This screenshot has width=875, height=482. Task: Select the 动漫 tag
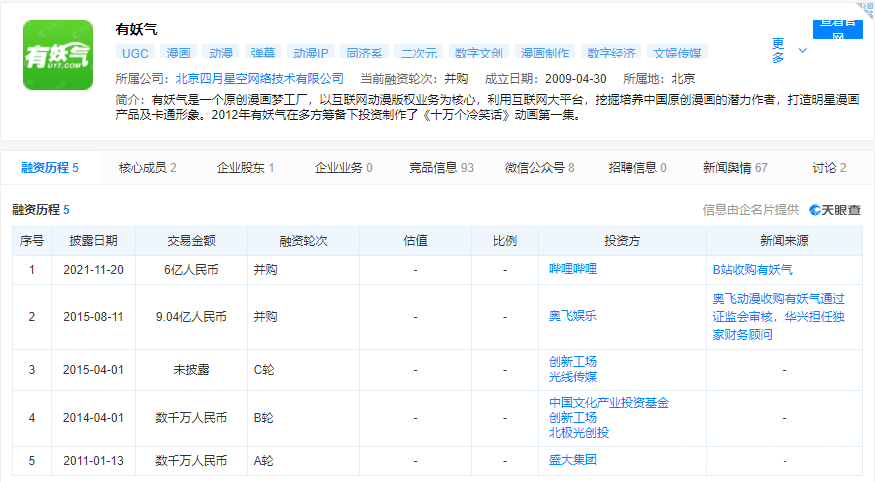click(221, 53)
